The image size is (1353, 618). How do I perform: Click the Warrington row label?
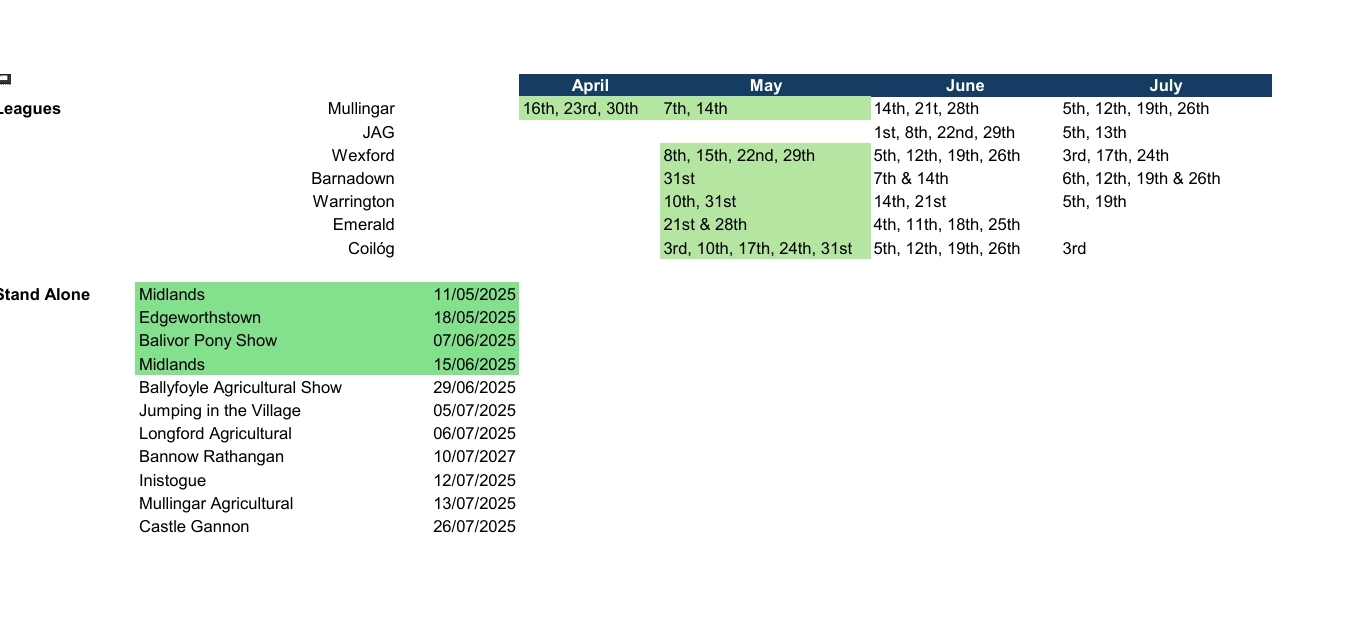[x=353, y=201]
